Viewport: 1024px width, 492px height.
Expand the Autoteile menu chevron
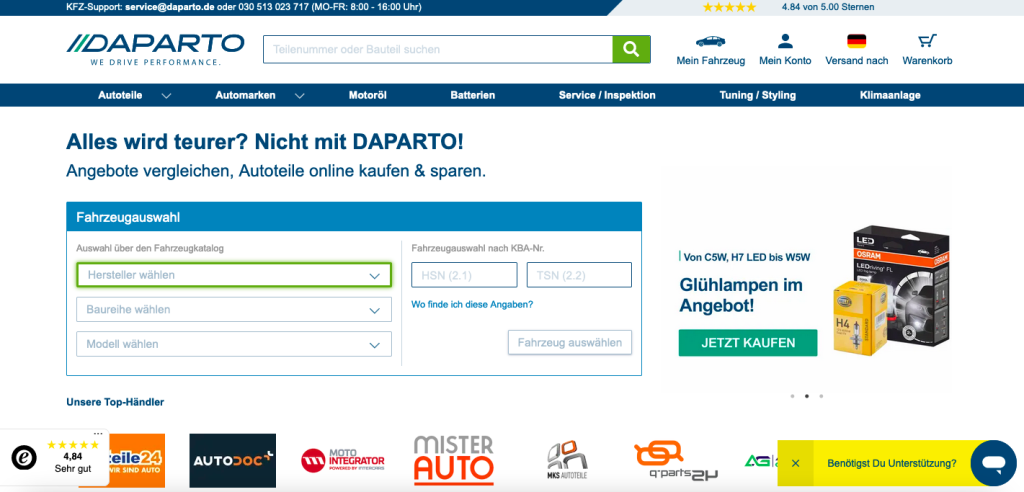(167, 95)
